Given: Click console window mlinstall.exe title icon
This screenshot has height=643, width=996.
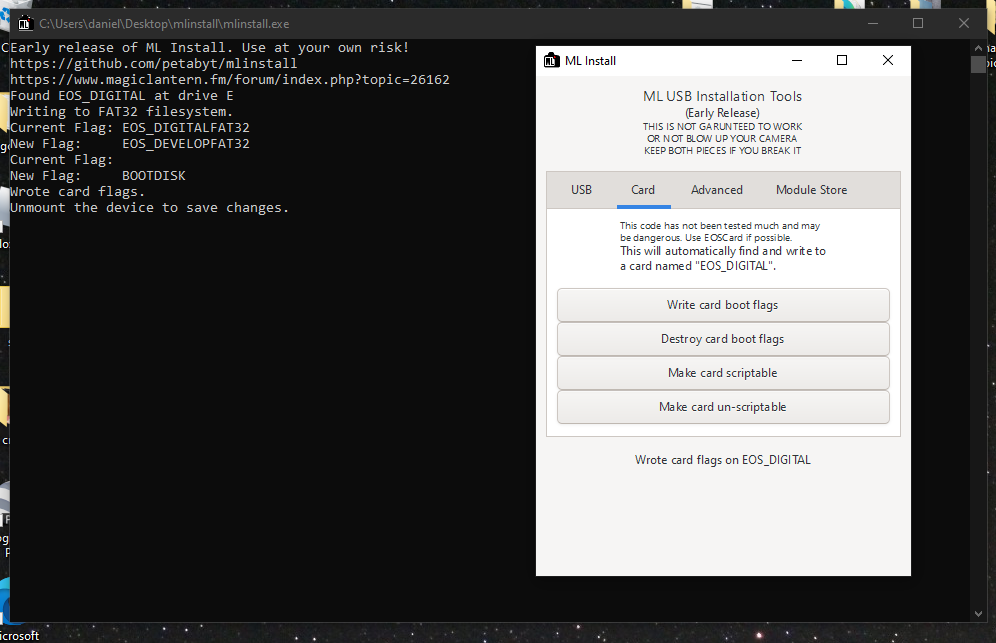Looking at the screenshot, I should pyautogui.click(x=25, y=24).
